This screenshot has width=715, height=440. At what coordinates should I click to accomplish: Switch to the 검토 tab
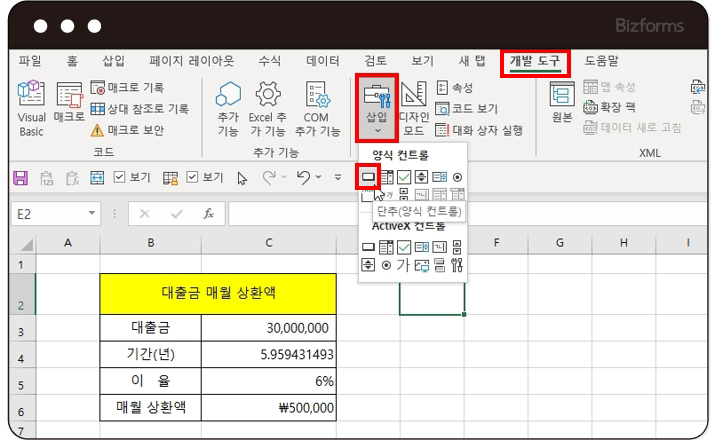[375, 61]
